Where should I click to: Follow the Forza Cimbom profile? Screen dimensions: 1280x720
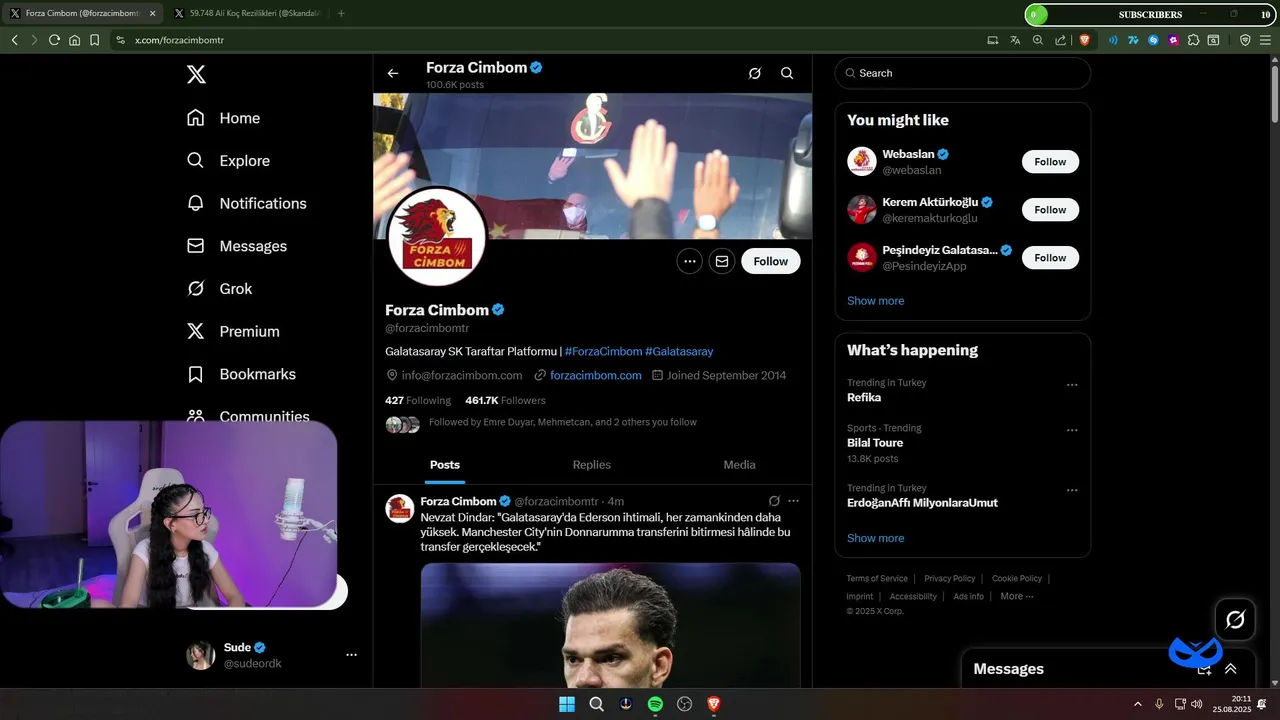771,261
